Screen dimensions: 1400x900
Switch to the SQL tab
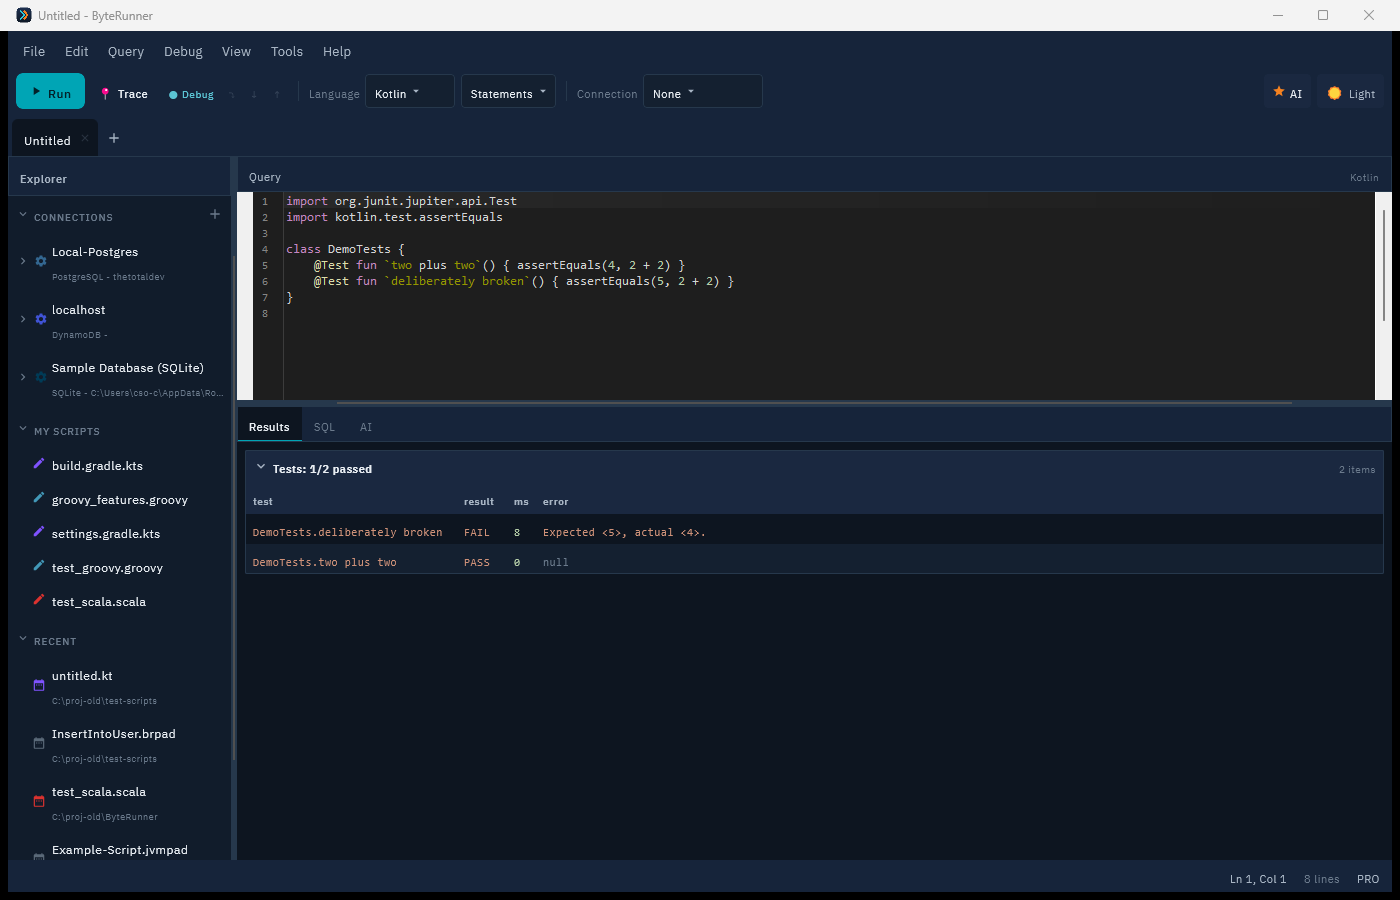tap(324, 427)
